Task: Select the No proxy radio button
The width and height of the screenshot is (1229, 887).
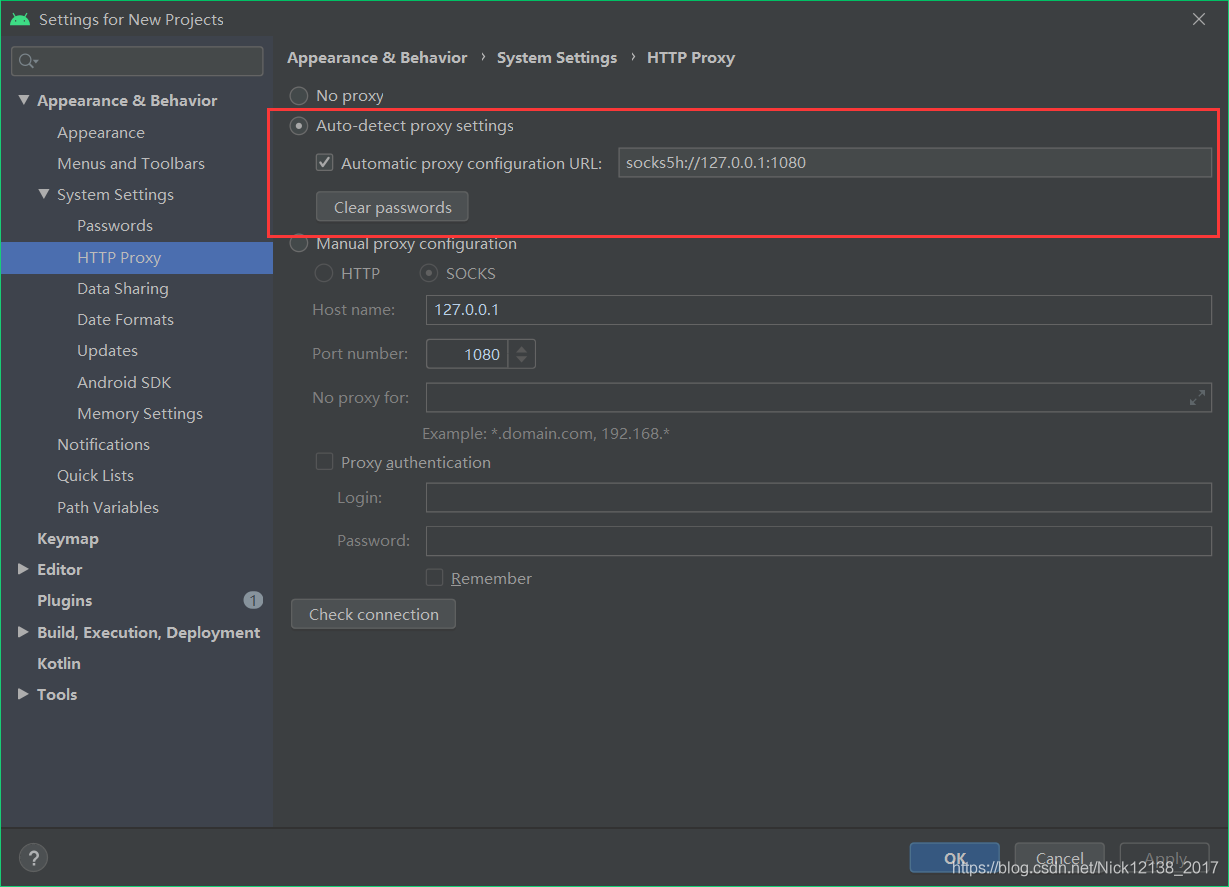Action: click(298, 95)
